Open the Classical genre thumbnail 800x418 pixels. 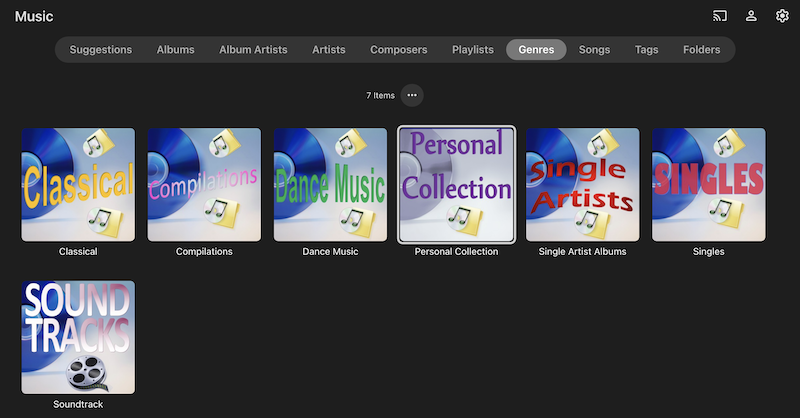coord(78,185)
